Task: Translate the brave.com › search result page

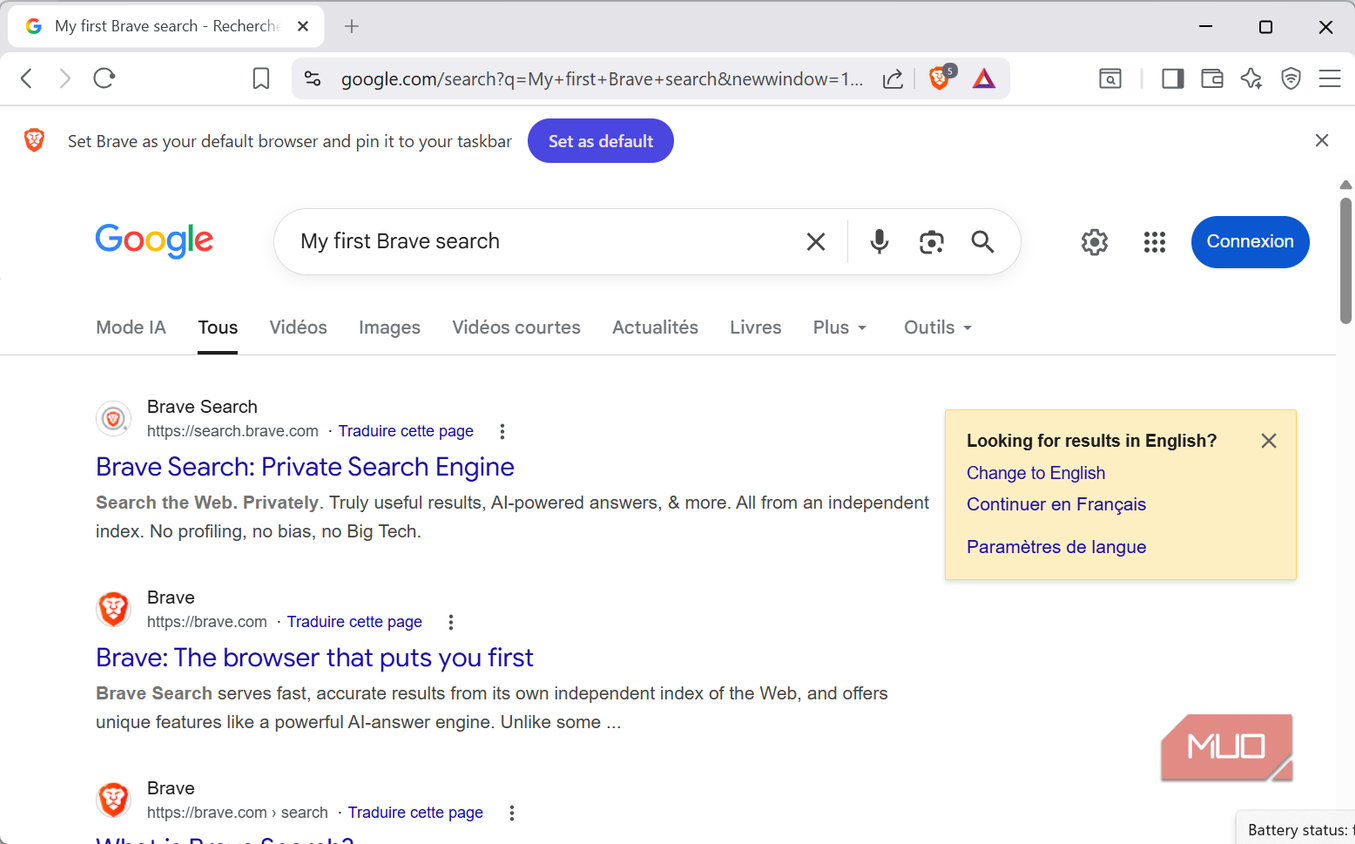Action: [x=416, y=813]
